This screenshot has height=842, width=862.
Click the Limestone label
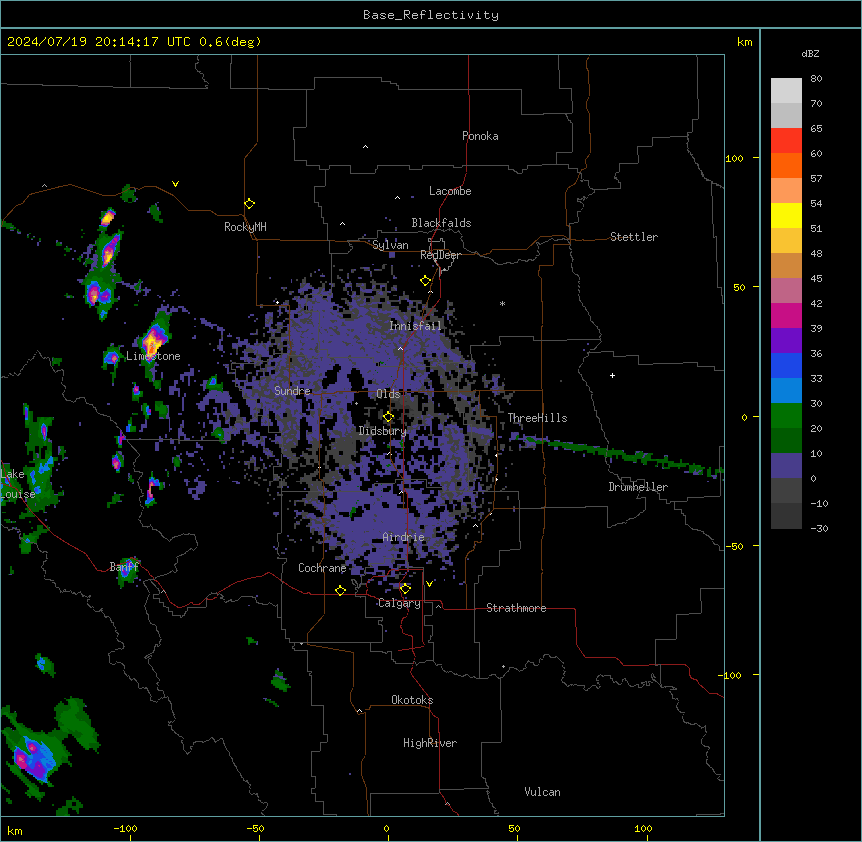153,356
